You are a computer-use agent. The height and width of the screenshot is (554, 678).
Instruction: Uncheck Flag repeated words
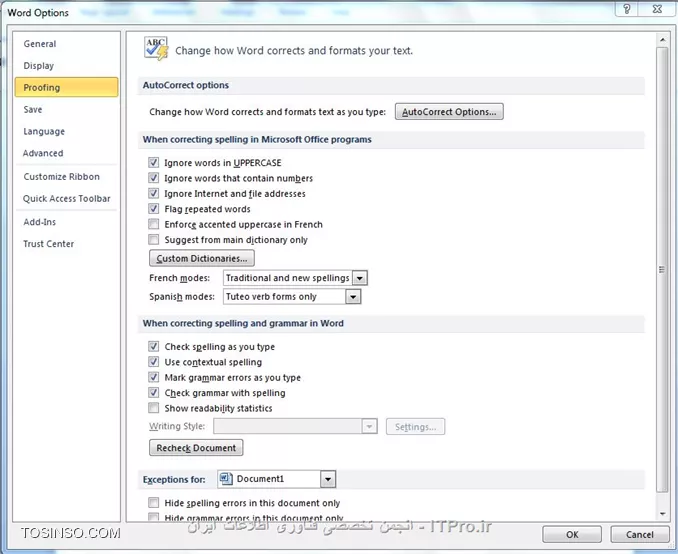pyautogui.click(x=154, y=209)
